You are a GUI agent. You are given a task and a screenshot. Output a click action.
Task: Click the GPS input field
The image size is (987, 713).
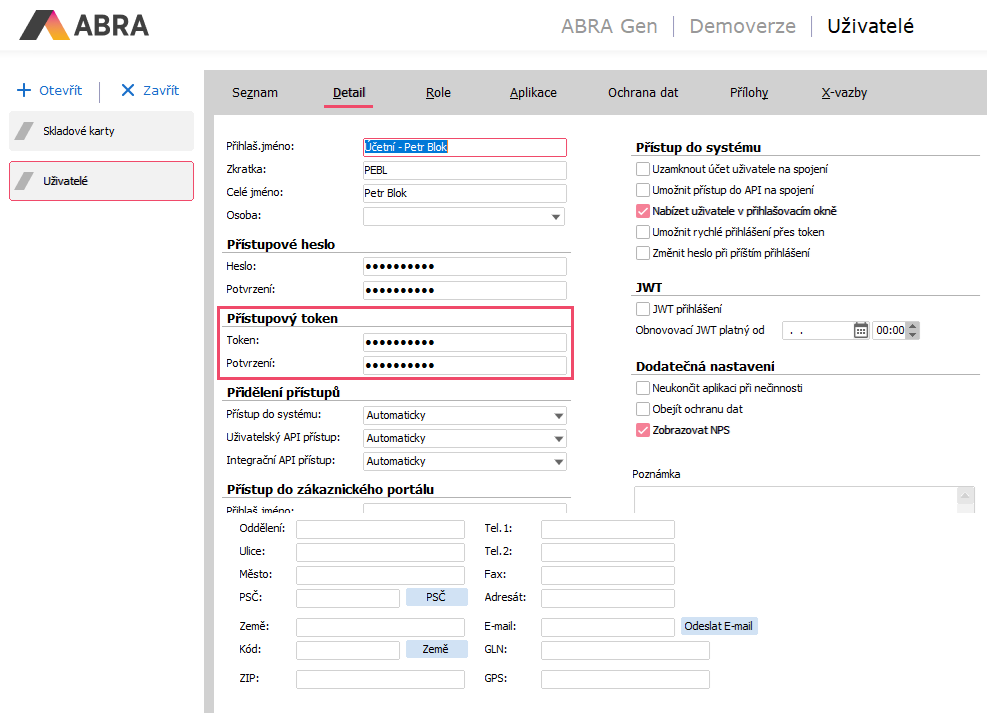coord(625,679)
